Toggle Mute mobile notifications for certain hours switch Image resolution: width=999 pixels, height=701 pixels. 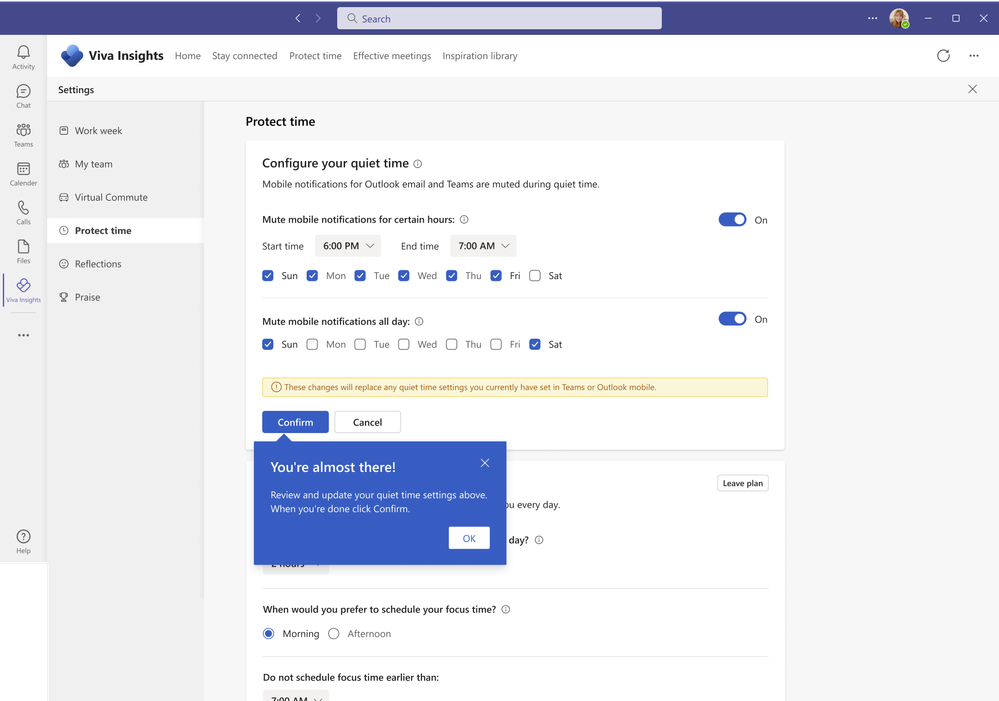pos(732,220)
